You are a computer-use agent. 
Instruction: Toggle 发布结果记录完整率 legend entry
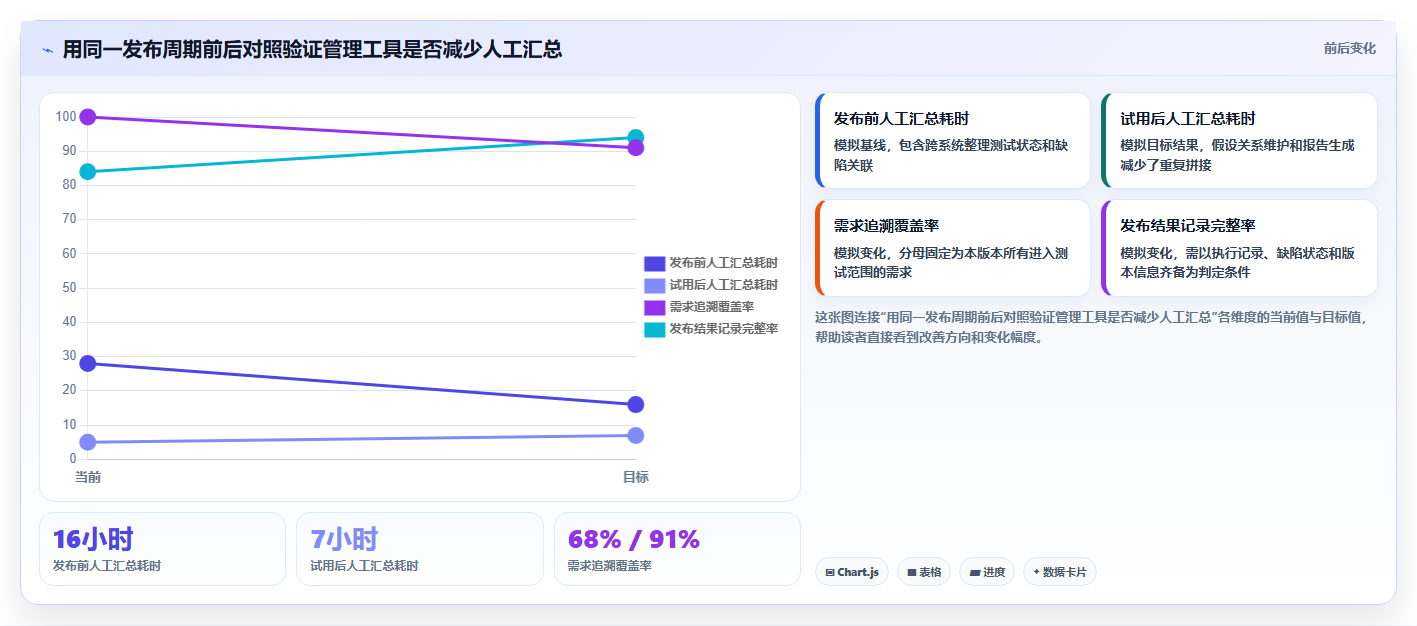click(711, 329)
